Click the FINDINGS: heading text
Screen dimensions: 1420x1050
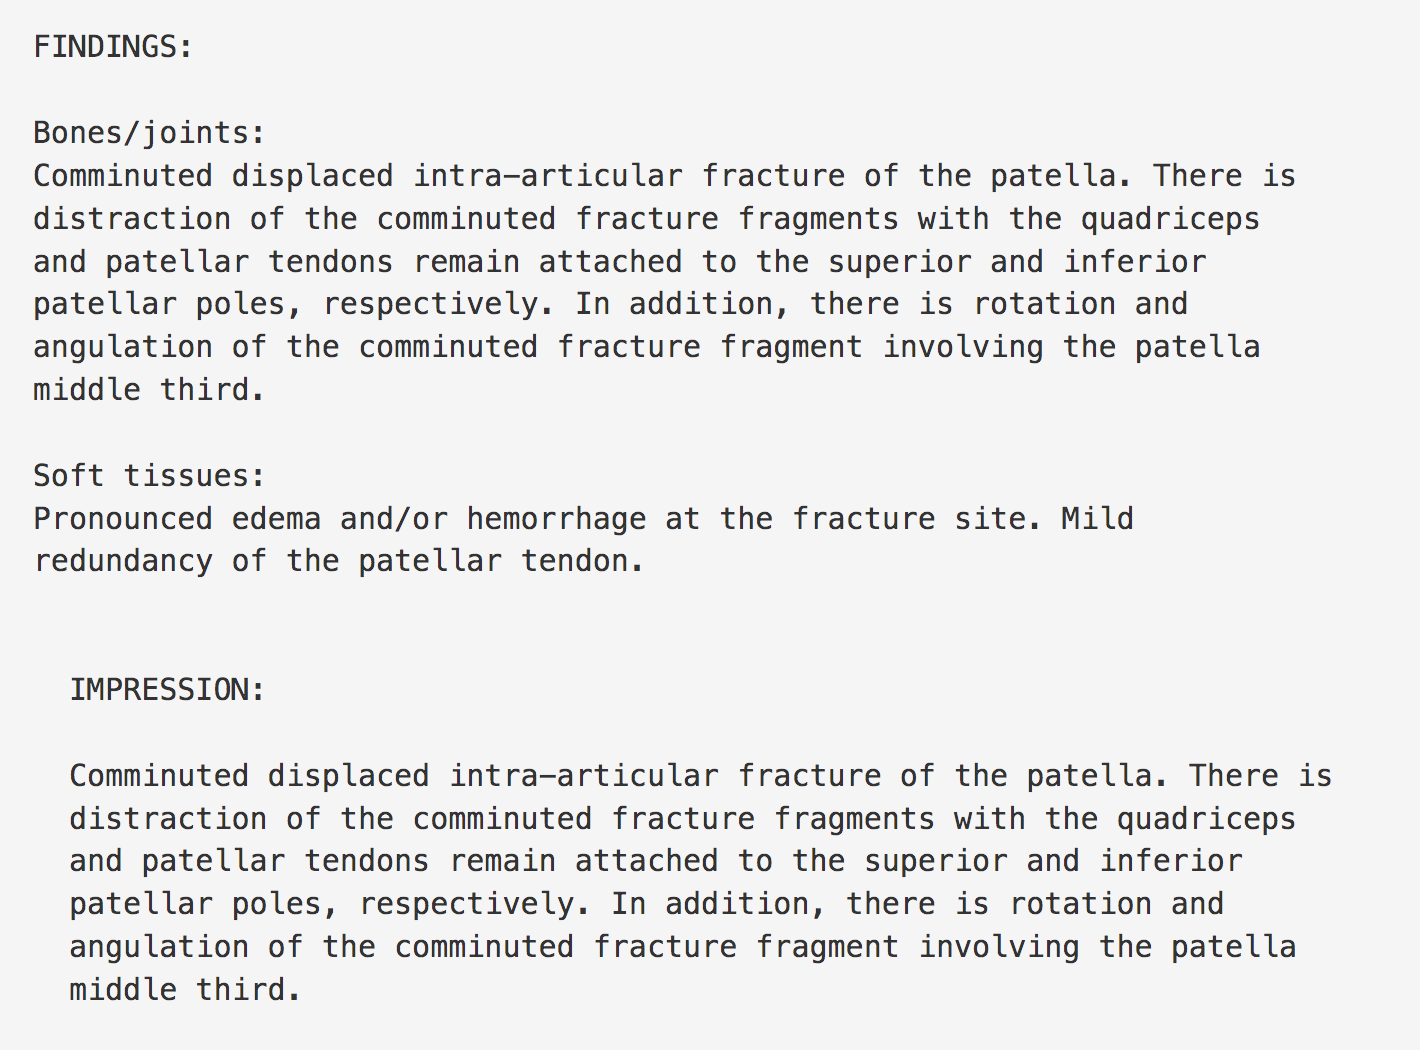(113, 47)
